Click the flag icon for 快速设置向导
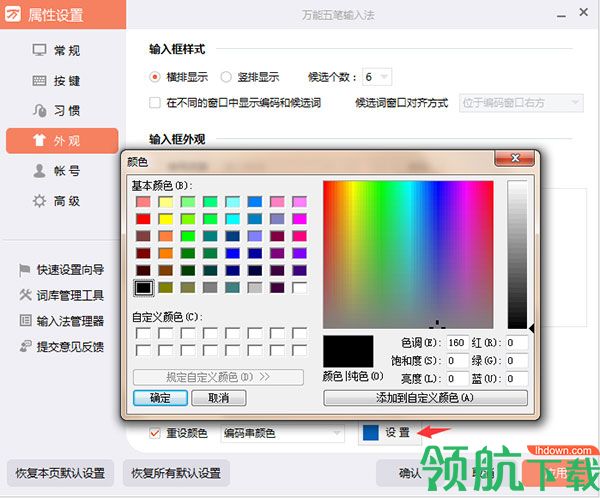The width and height of the screenshot is (600, 498). (x=24, y=270)
